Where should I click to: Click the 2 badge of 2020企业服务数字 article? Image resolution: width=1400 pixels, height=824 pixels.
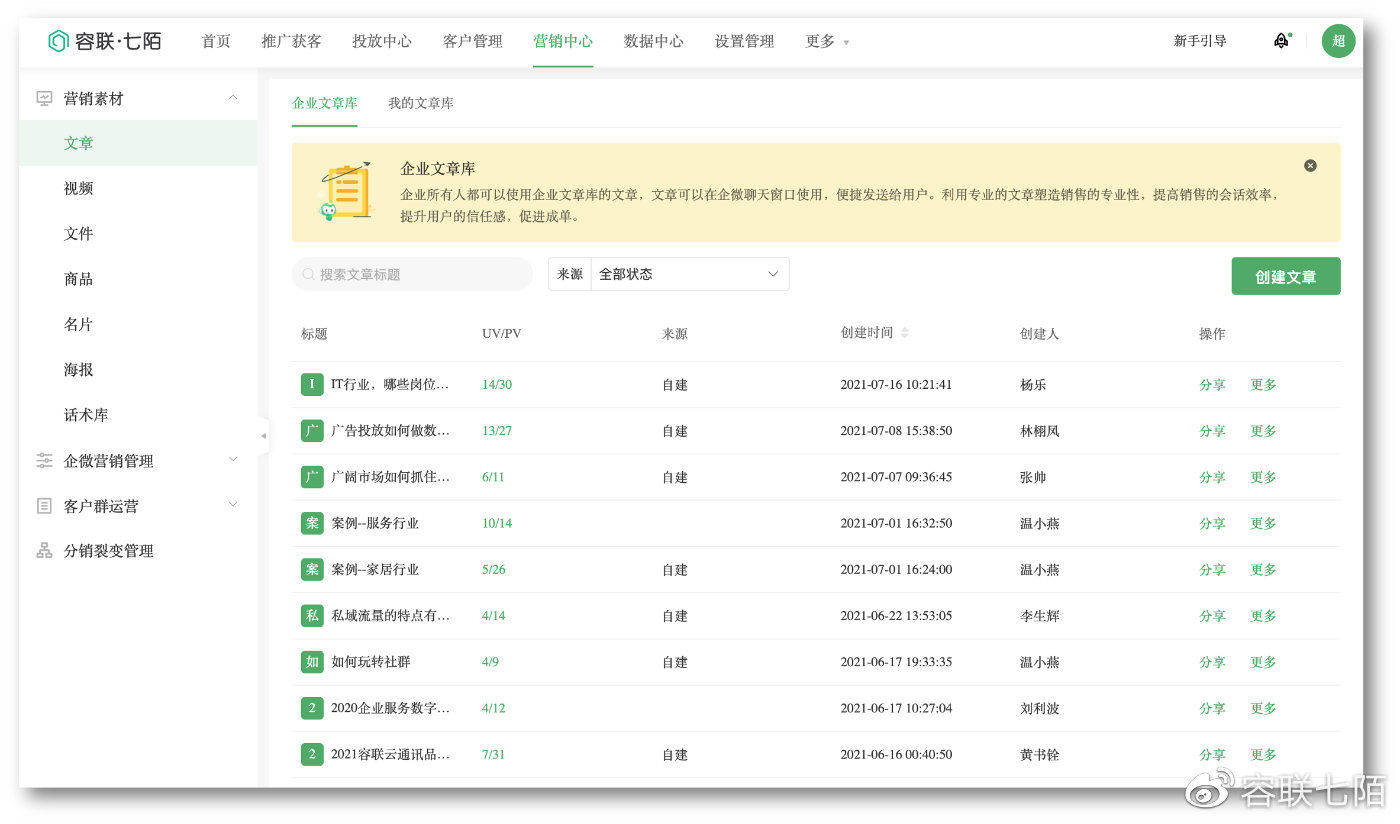pyautogui.click(x=312, y=708)
